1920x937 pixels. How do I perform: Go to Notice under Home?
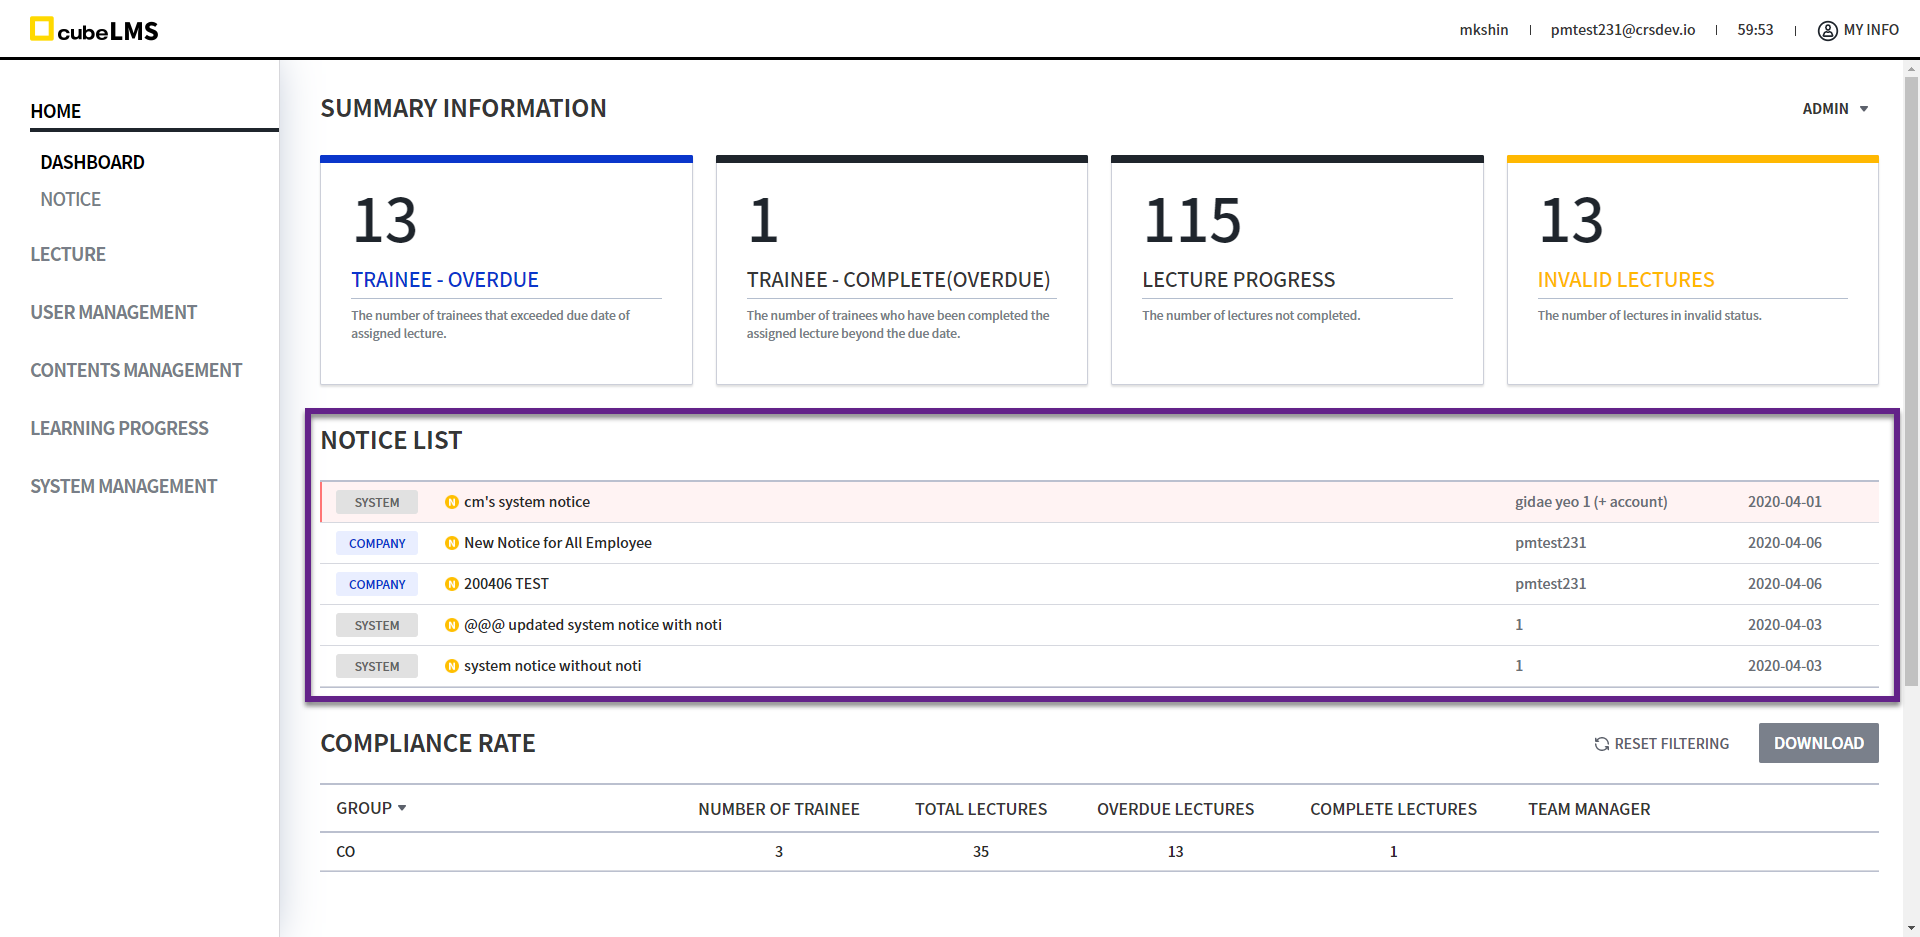coord(70,199)
